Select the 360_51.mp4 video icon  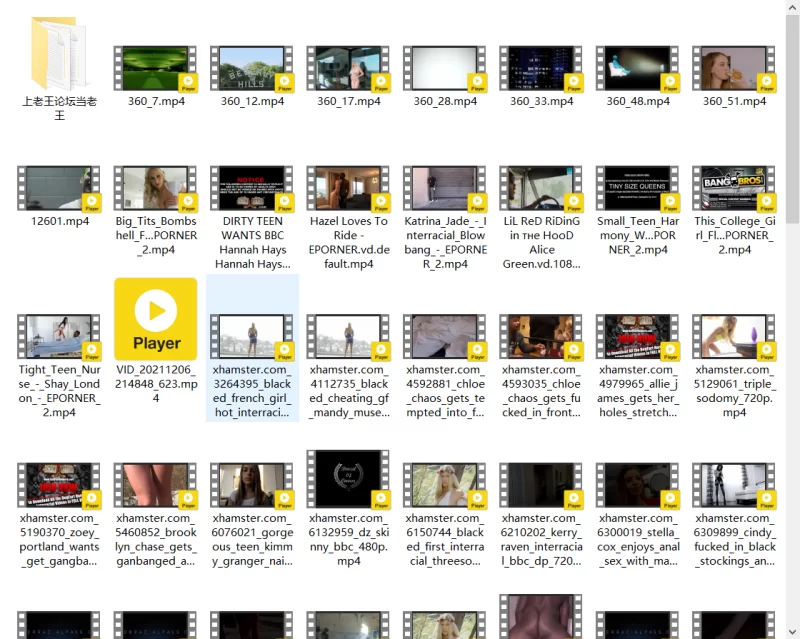pyautogui.click(x=734, y=68)
